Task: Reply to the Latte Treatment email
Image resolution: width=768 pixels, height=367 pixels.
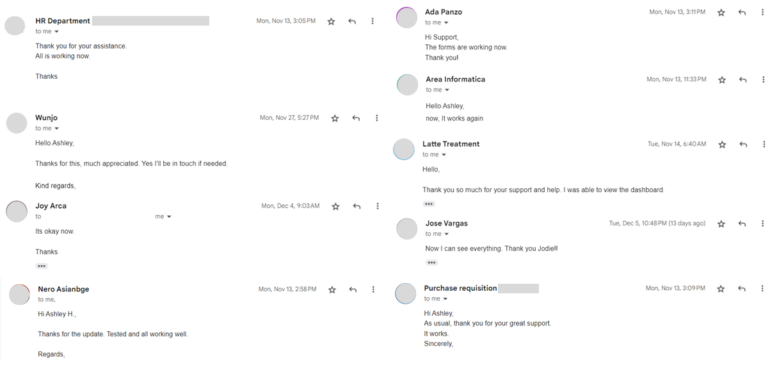Action: click(743, 145)
